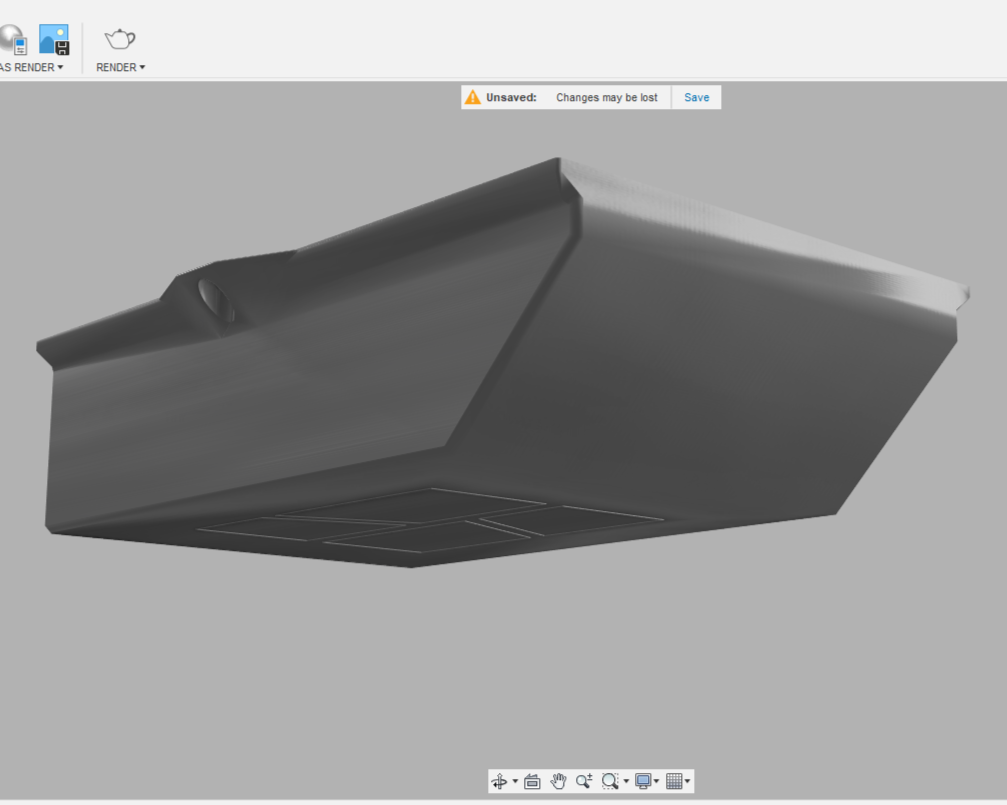Click the Unsaved warning triangle icon
This screenshot has height=805, width=1007.
point(473,97)
